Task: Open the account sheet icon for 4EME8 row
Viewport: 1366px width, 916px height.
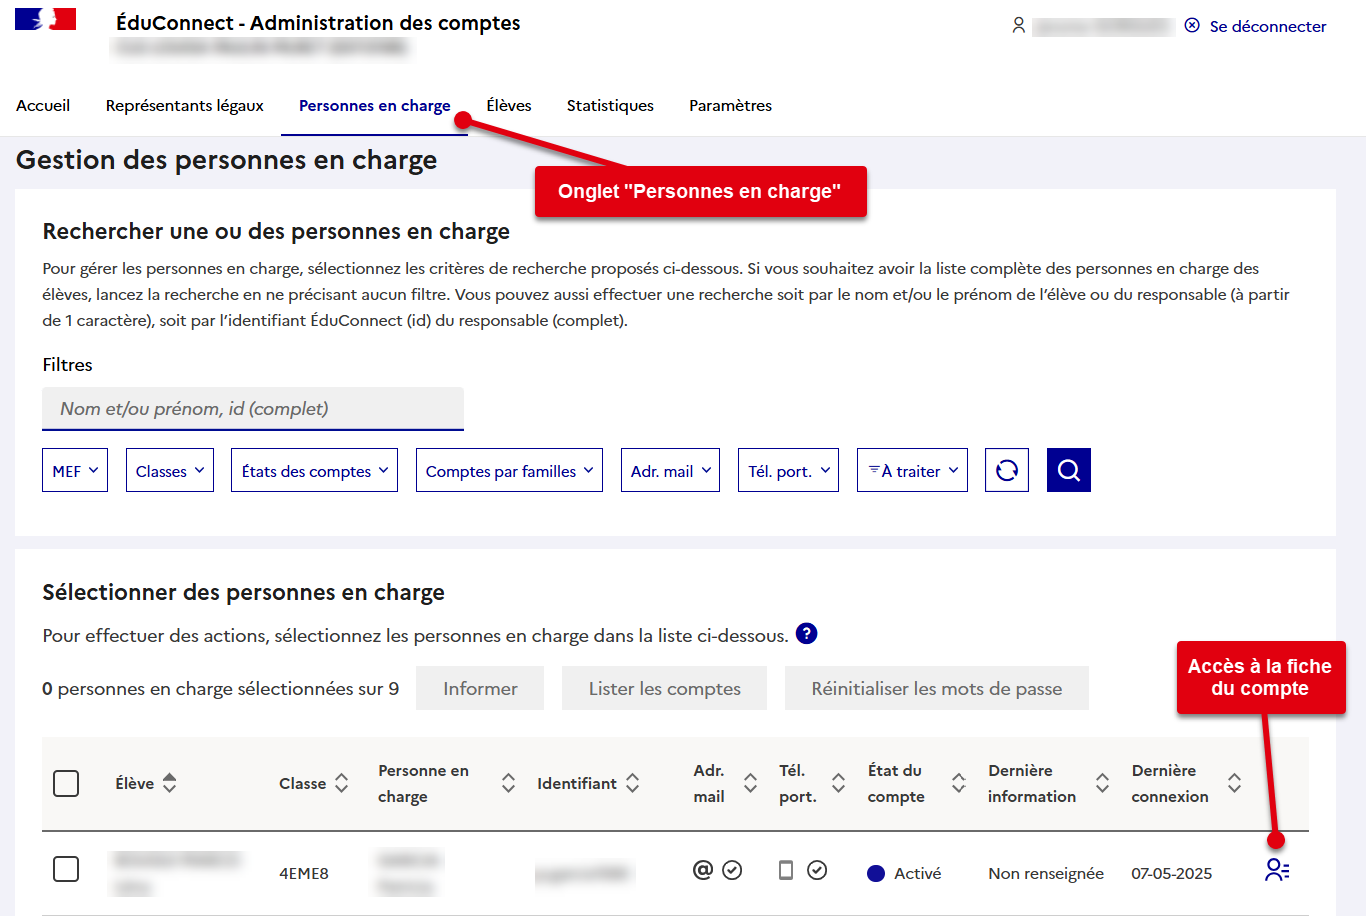Action: tap(1277, 870)
